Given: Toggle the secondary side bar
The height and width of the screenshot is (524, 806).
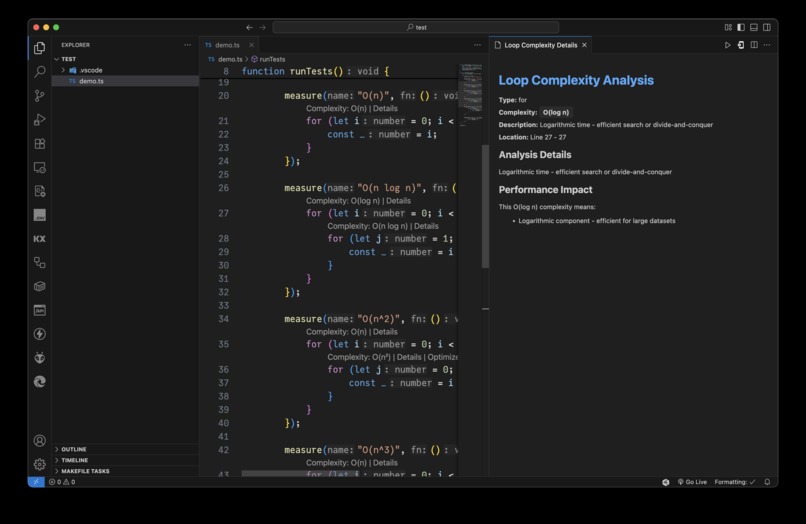Looking at the screenshot, I should [x=766, y=27].
